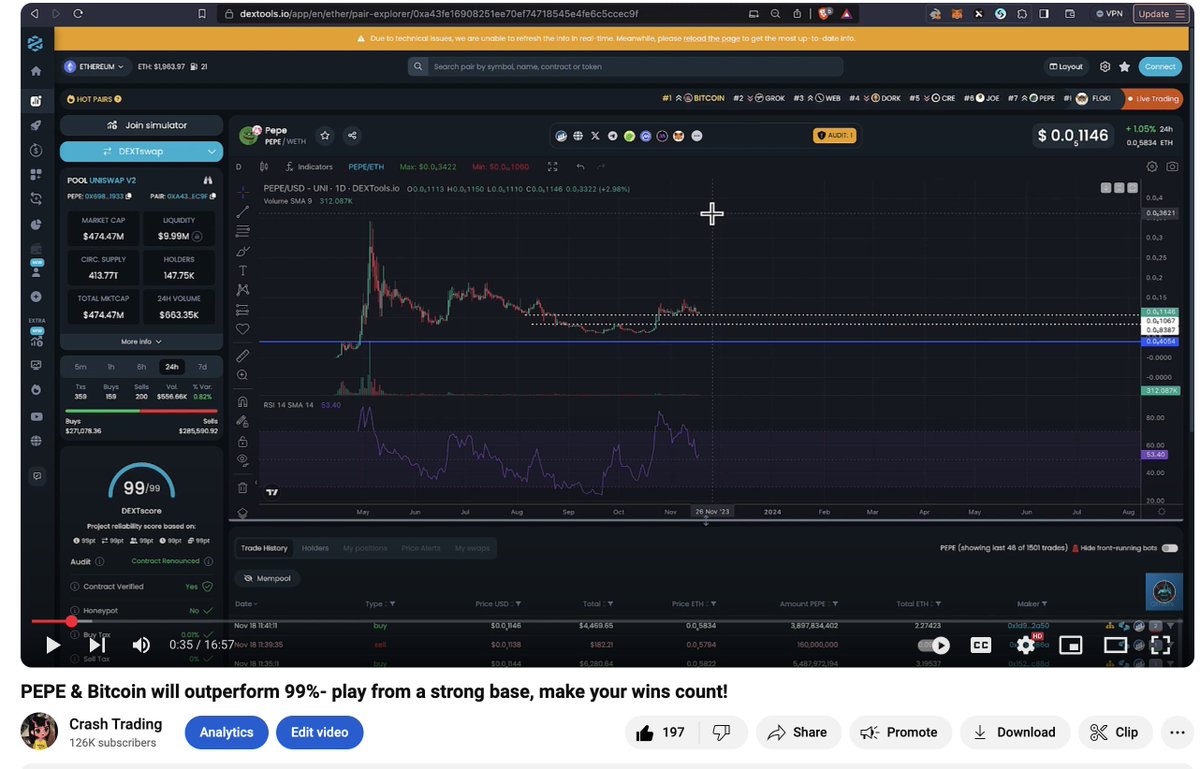The width and height of the screenshot is (1200, 769).
Task: Mute the video with speaker icon
Action: click(x=141, y=645)
